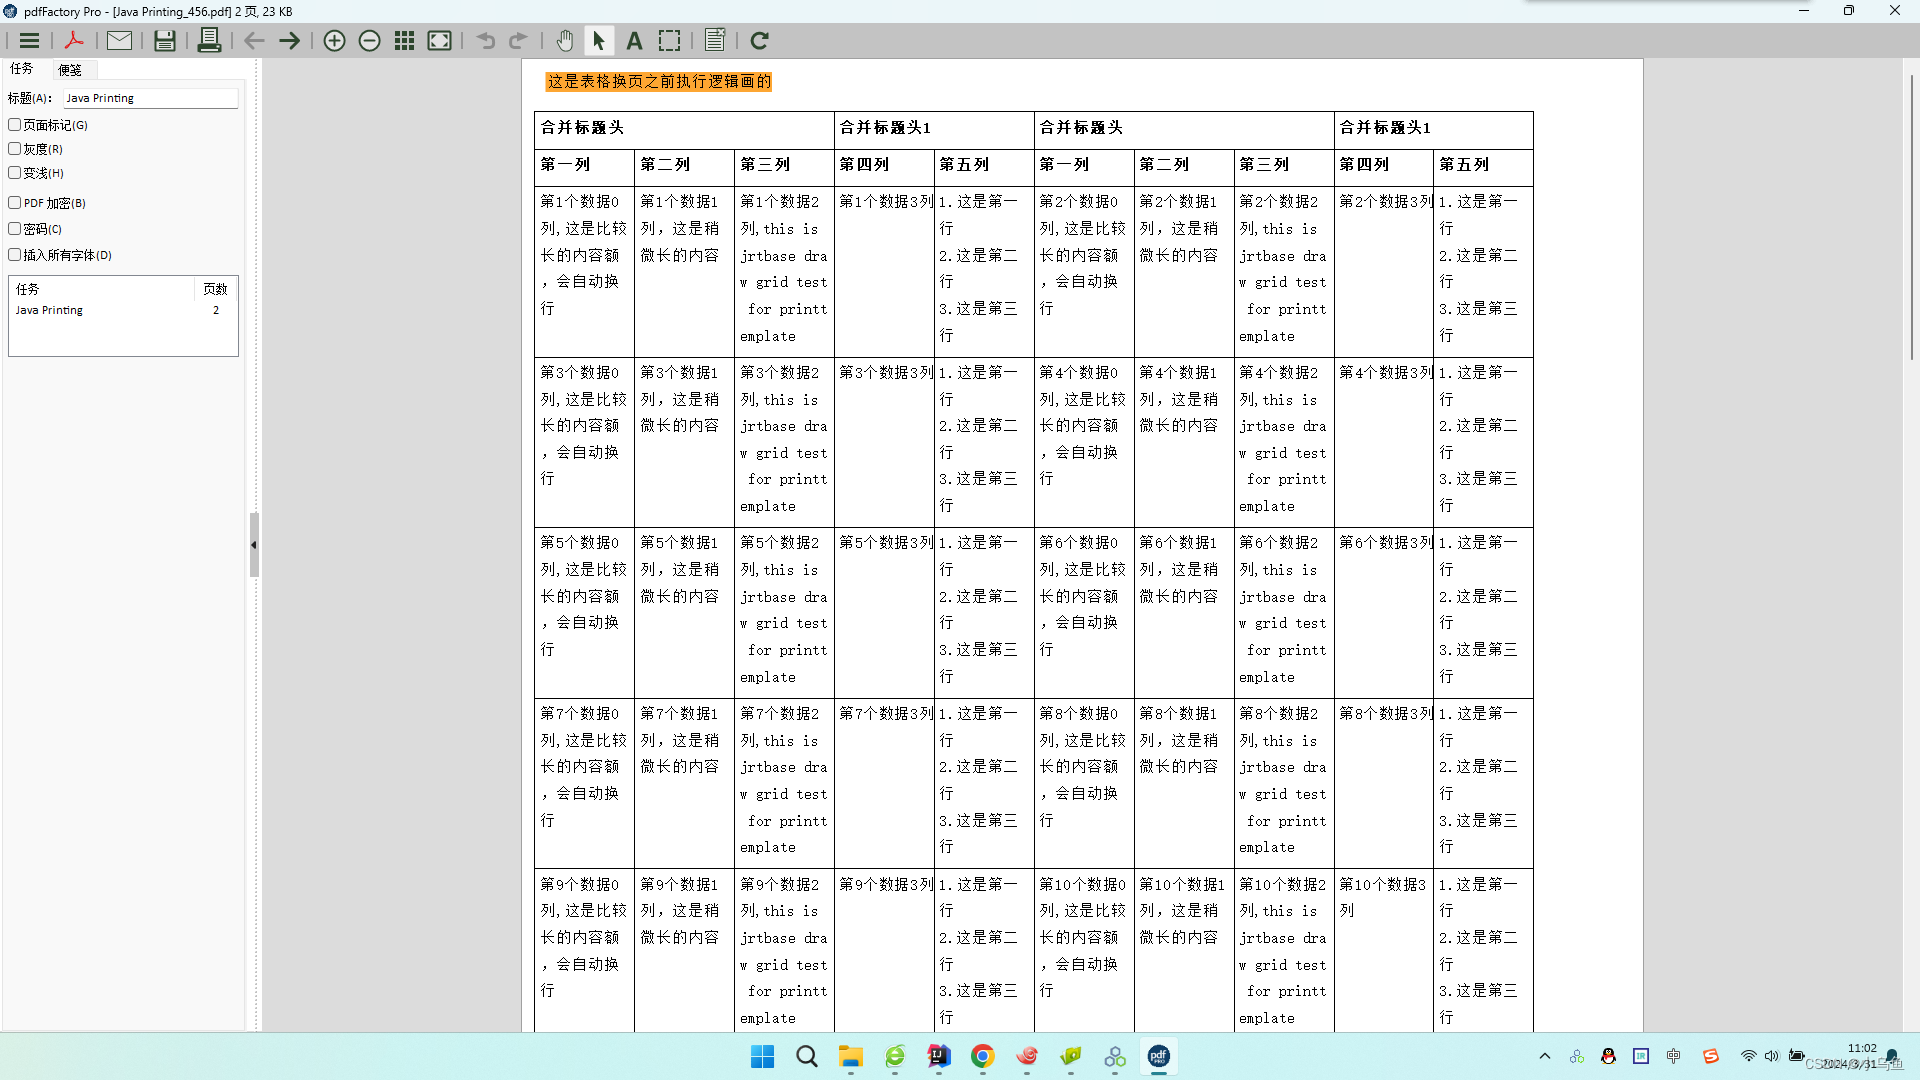The image size is (1920, 1080).
Task: Fit page to window icon
Action: tap(440, 41)
